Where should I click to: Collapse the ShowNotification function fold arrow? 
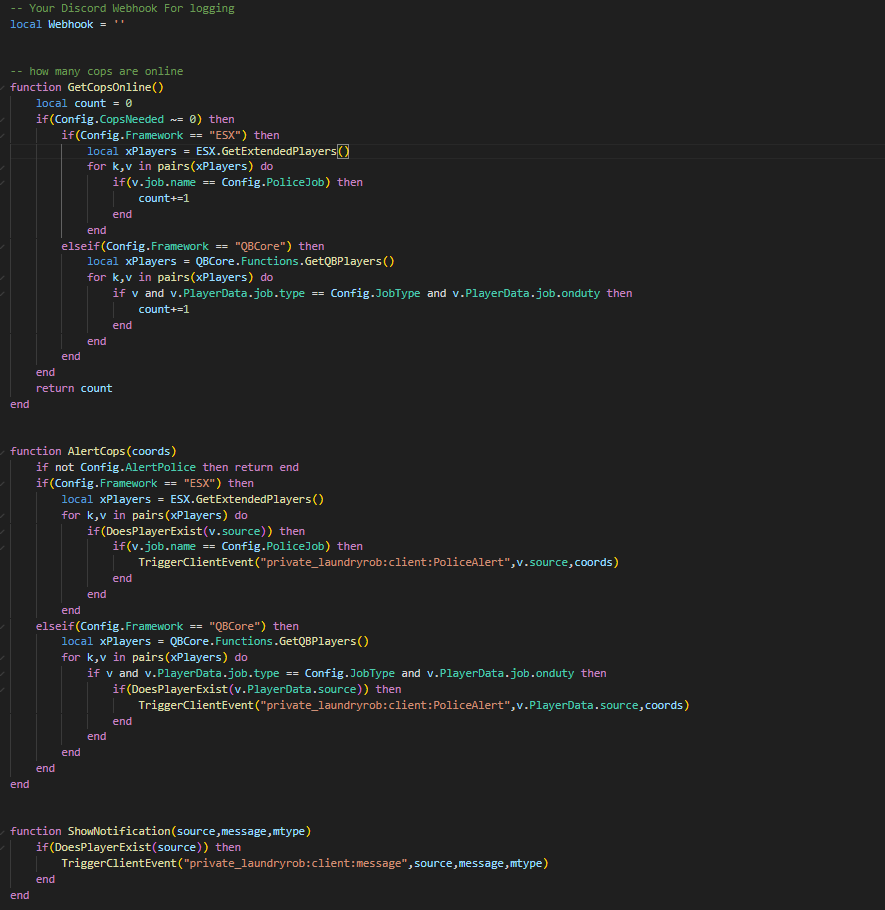click(3, 831)
